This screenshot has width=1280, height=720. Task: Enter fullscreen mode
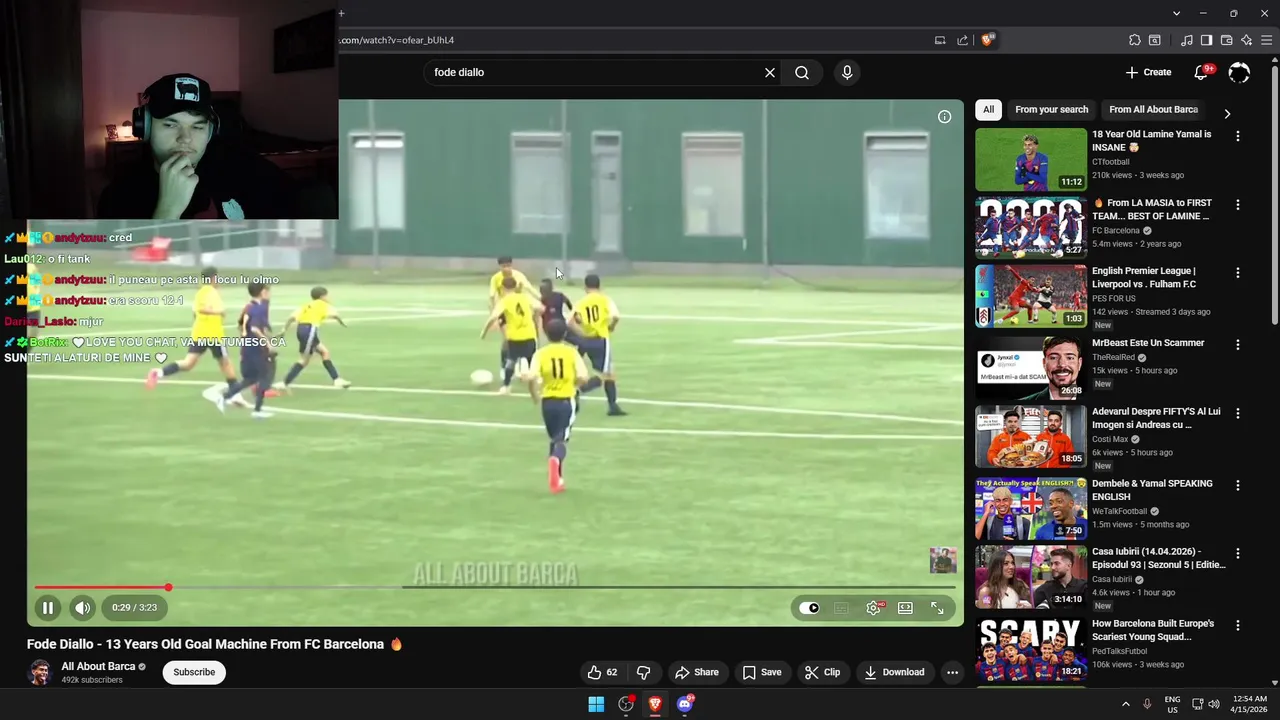(x=937, y=608)
